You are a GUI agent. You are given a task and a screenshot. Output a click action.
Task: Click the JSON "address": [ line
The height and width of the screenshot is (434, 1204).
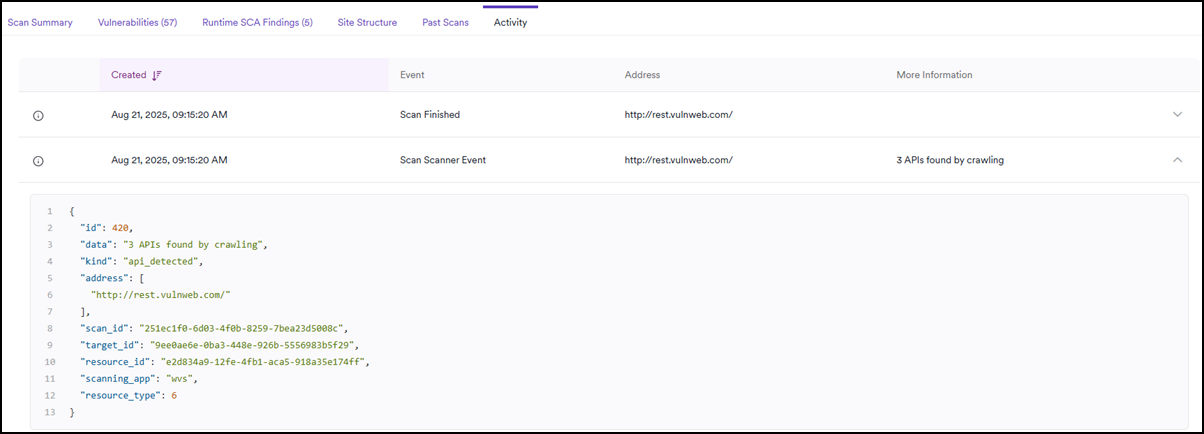tap(112, 278)
